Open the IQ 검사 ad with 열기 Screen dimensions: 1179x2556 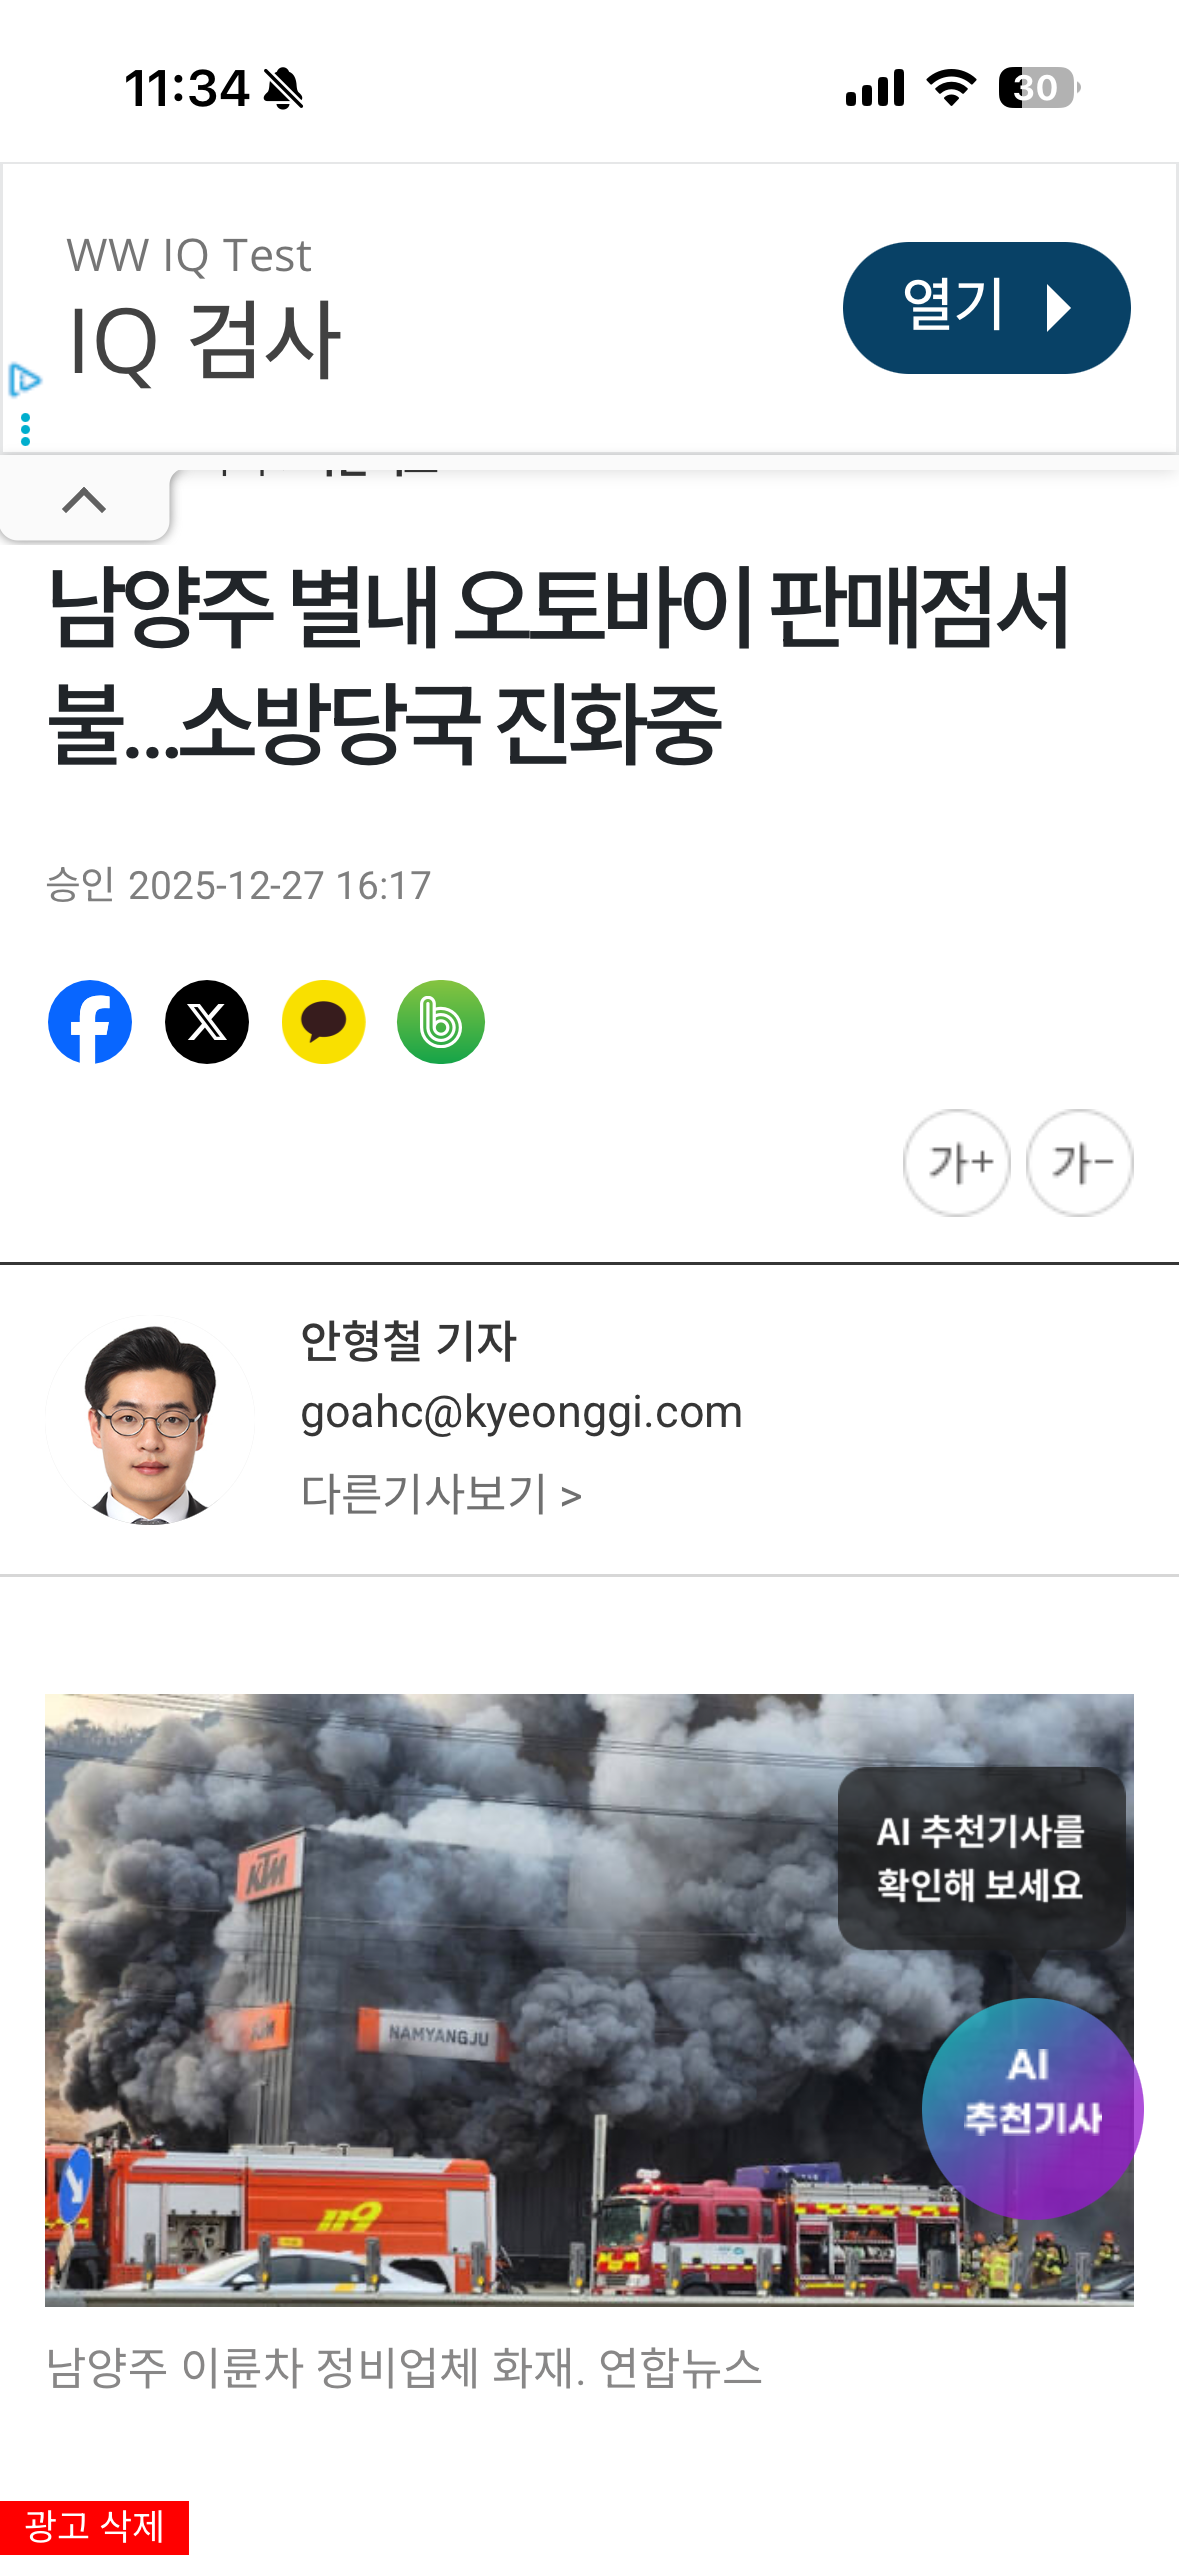tap(986, 308)
